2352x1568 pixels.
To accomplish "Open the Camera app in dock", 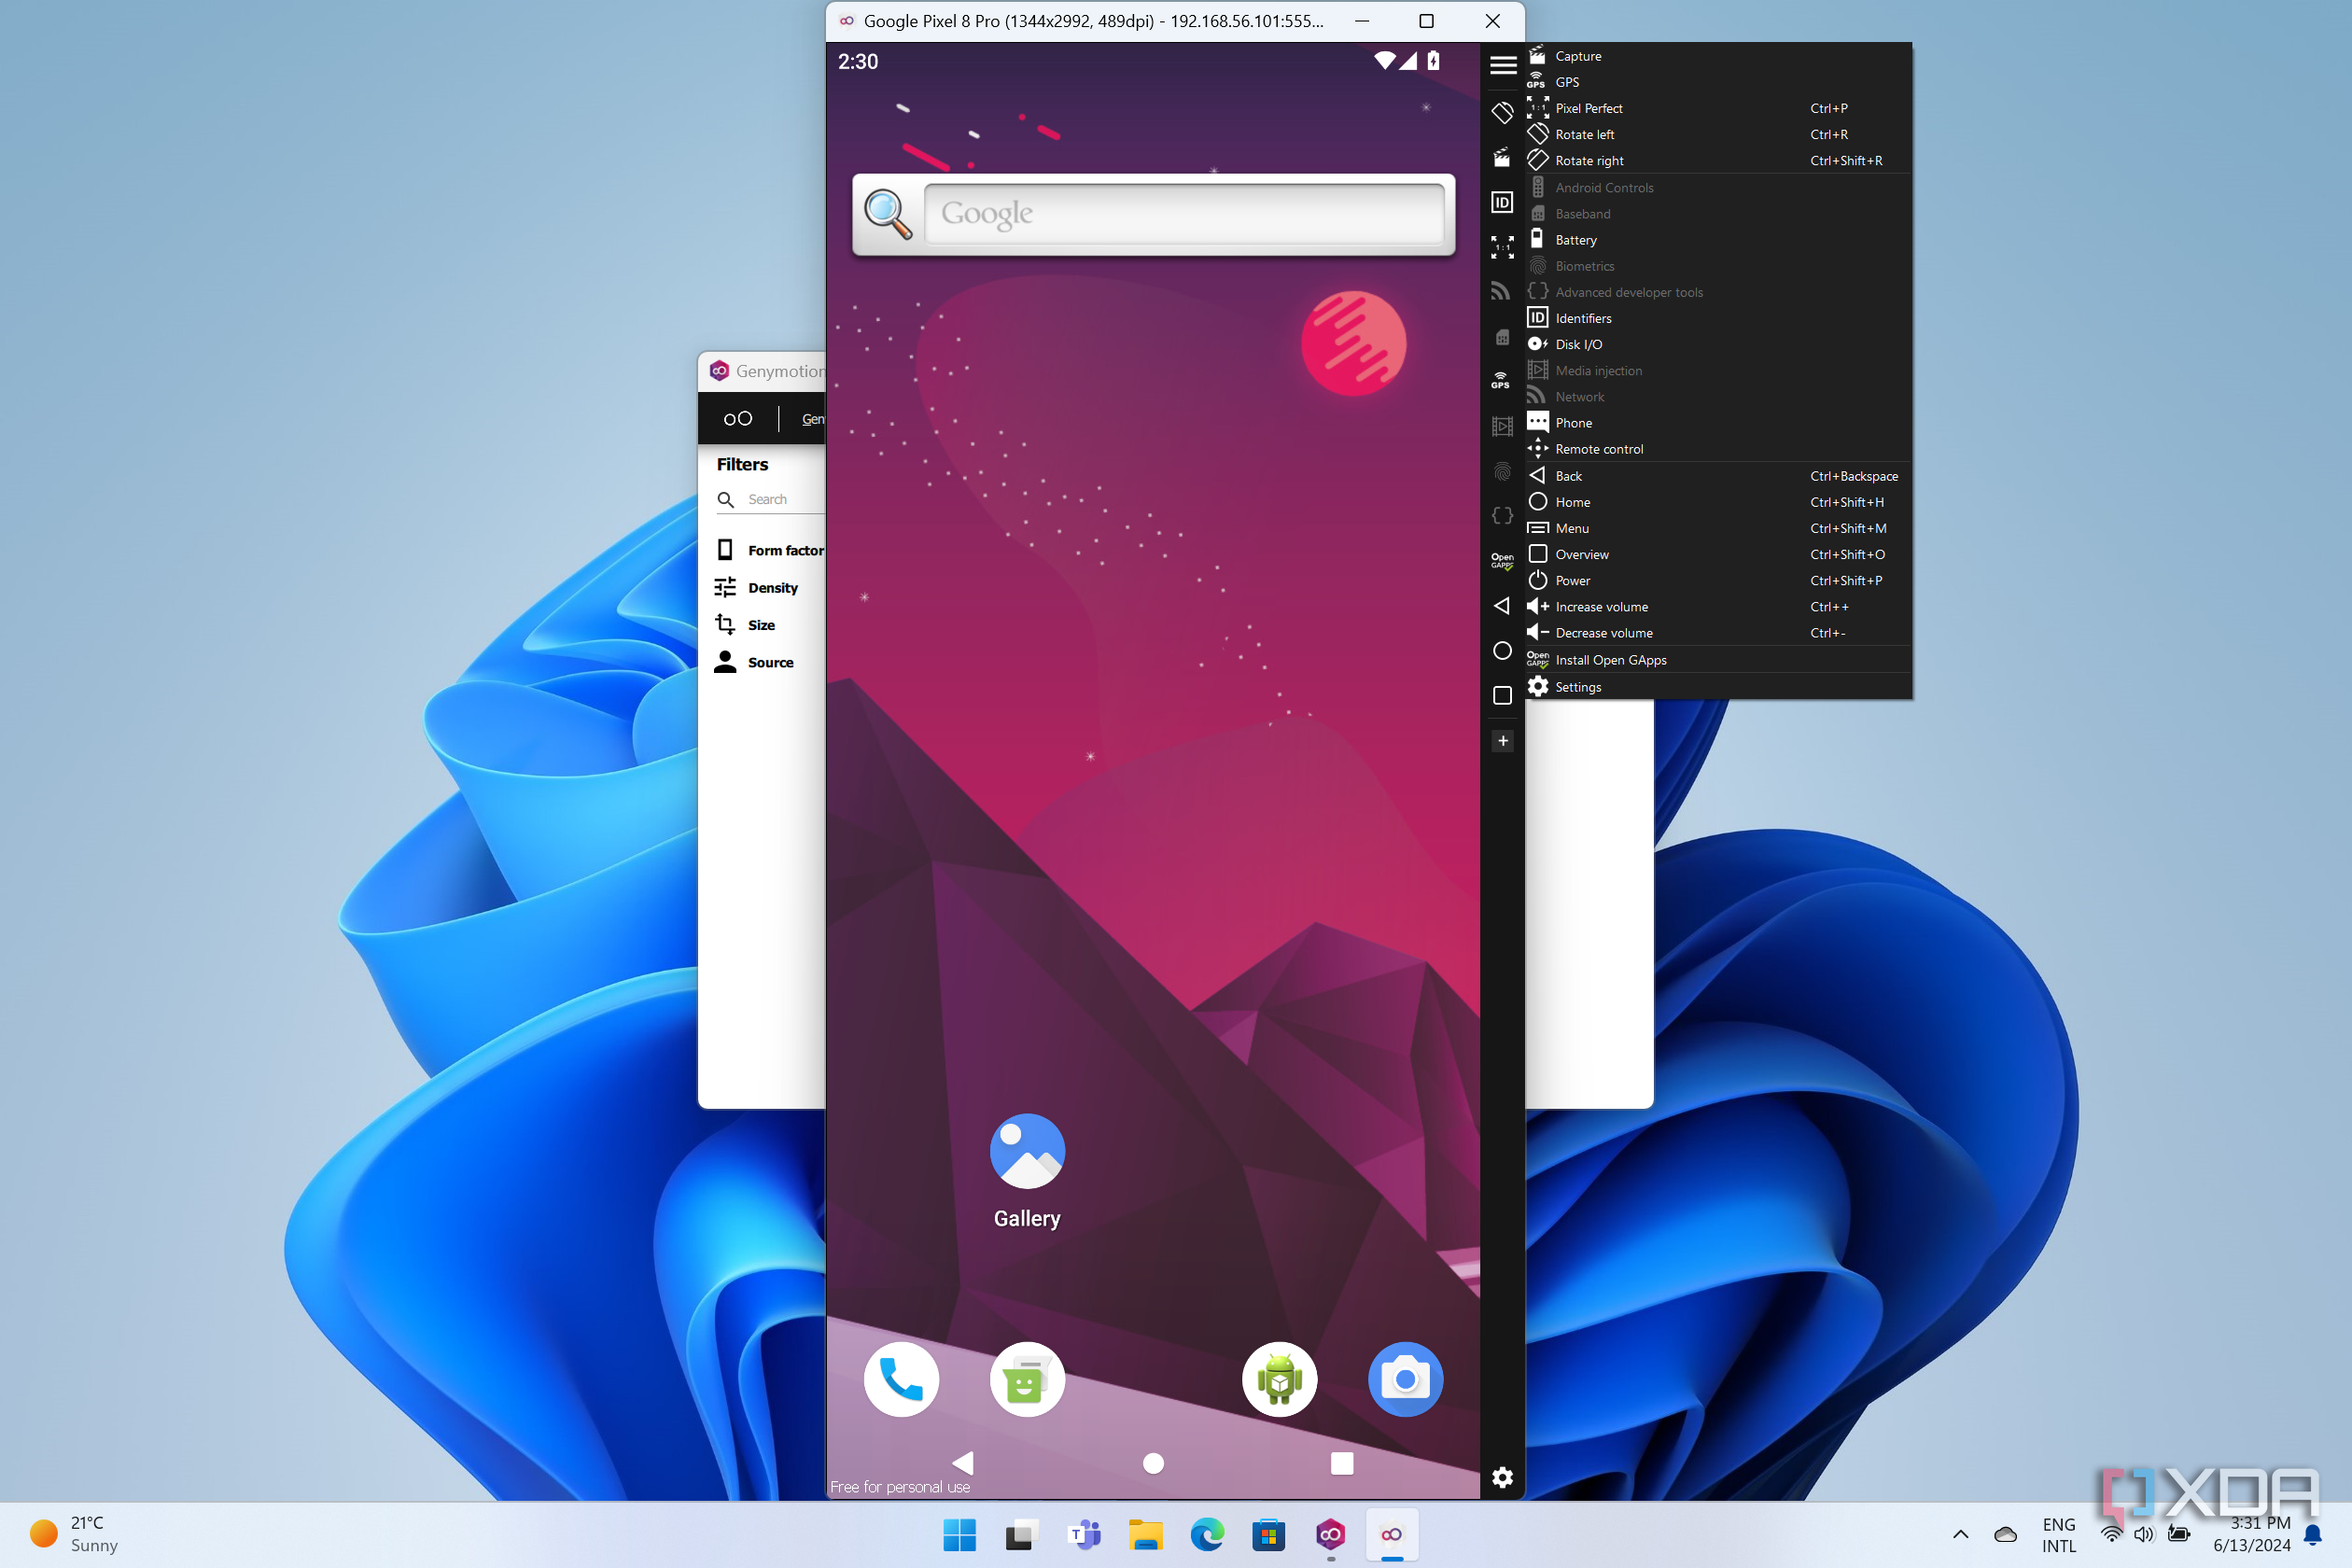I will 1405,1379.
